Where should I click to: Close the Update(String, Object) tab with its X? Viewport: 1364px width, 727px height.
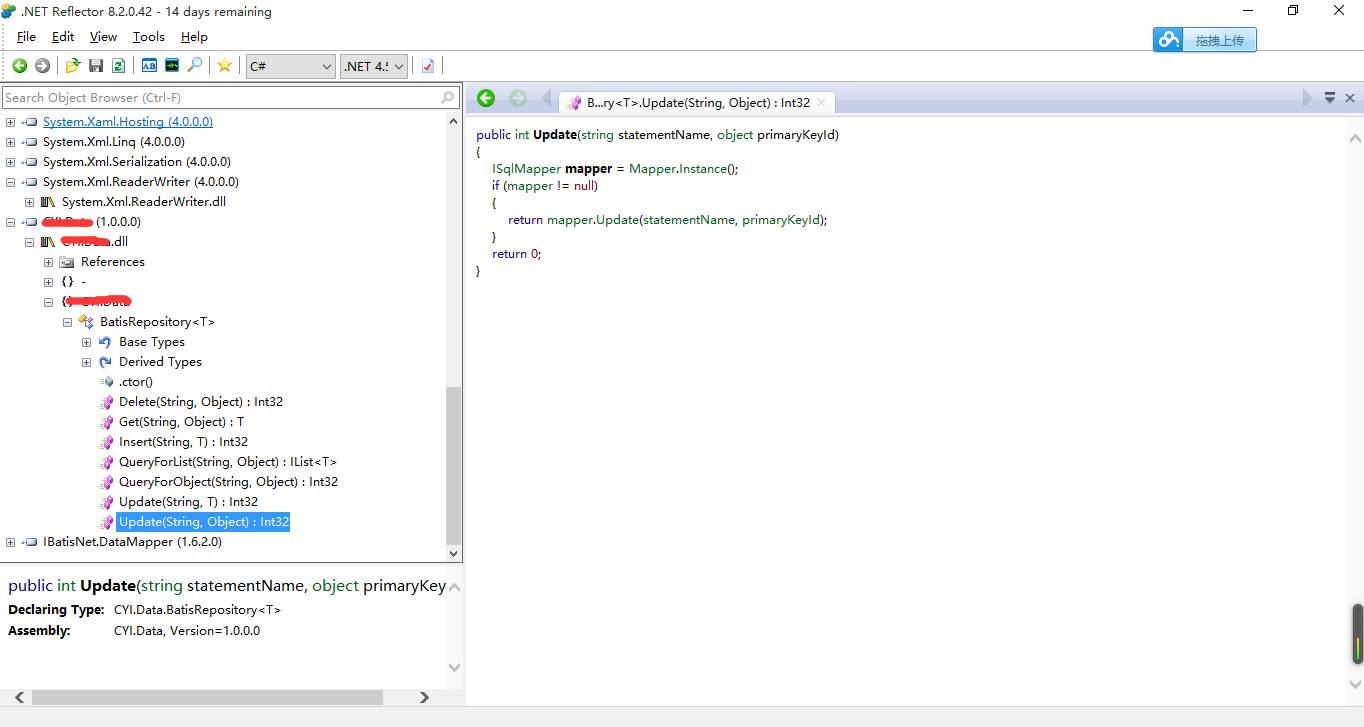click(821, 102)
